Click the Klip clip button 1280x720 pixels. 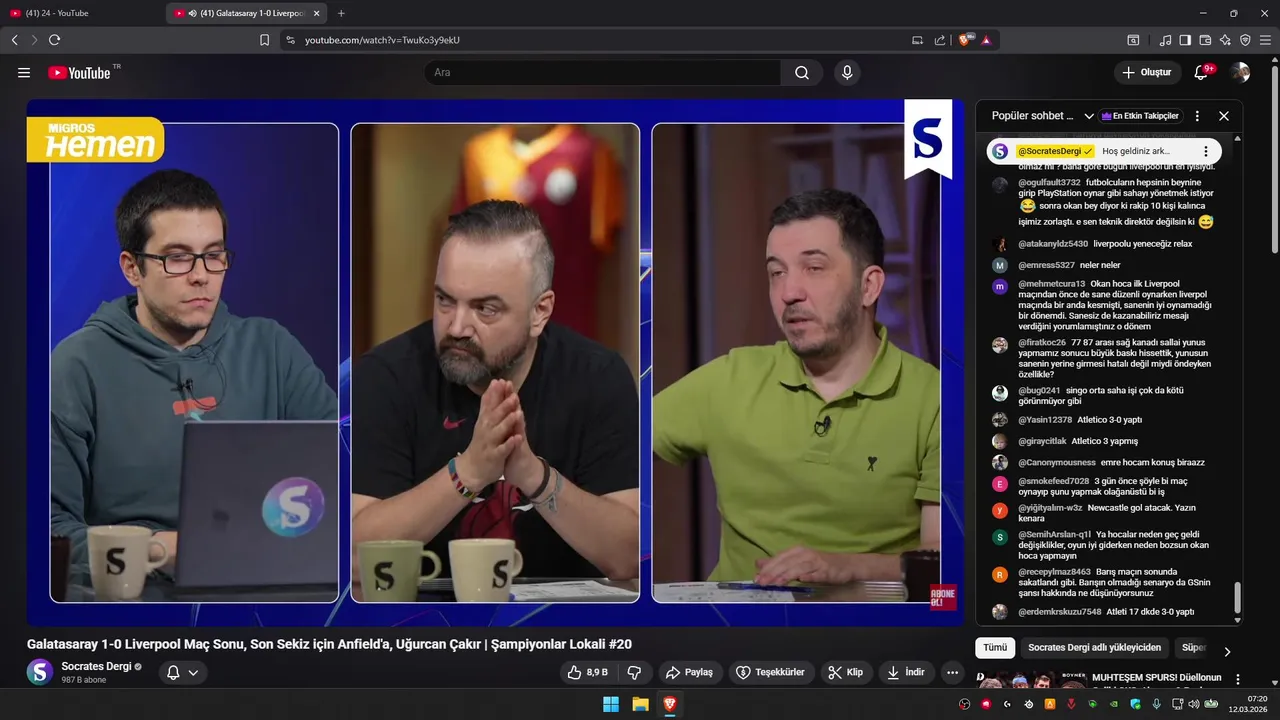click(x=845, y=673)
